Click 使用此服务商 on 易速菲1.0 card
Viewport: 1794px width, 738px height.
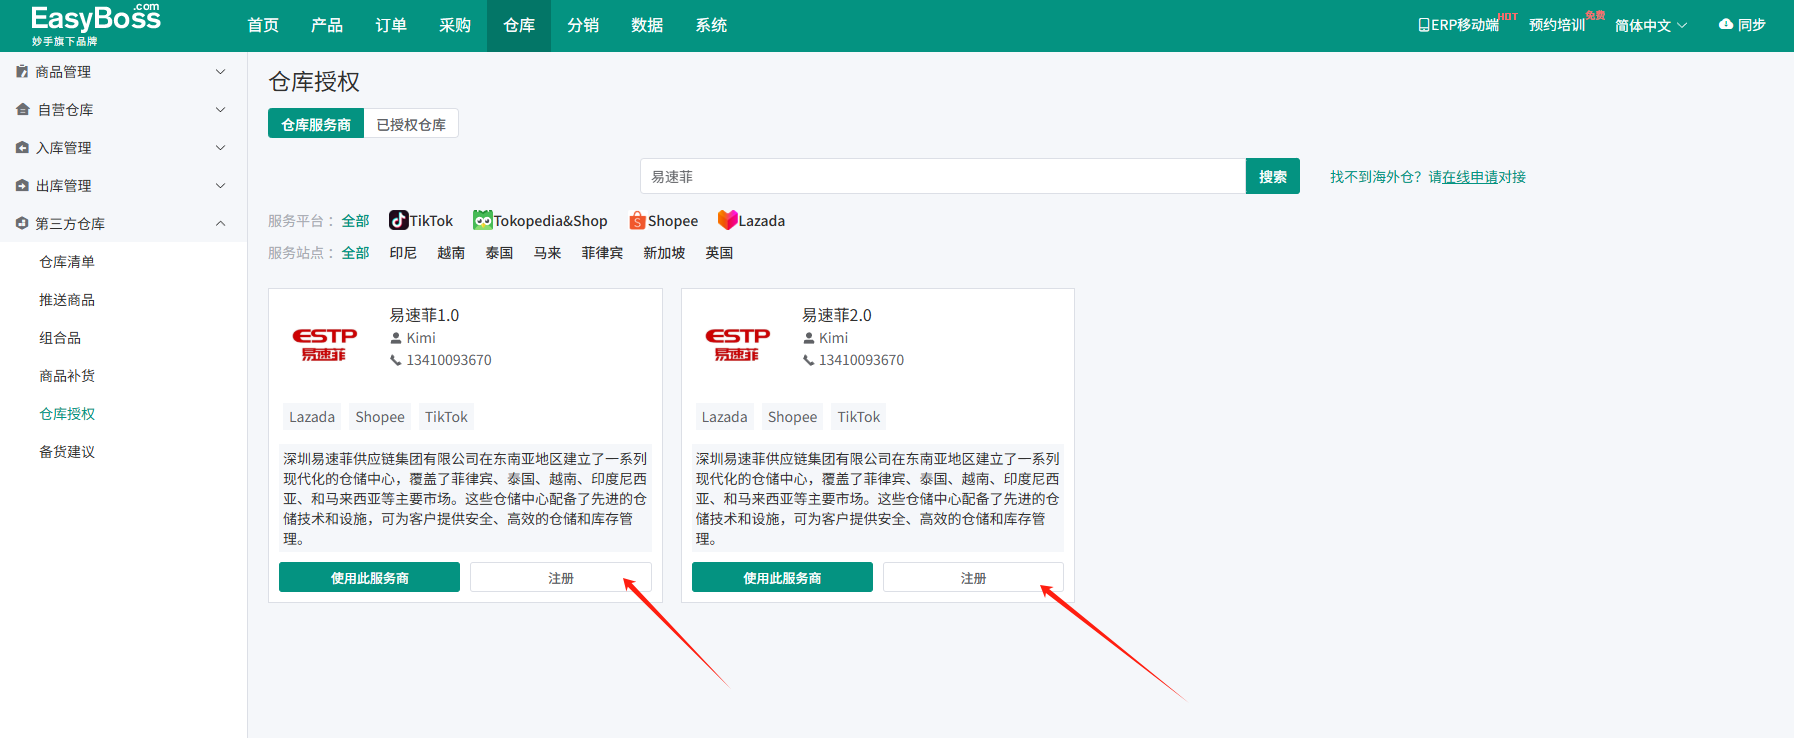pyautogui.click(x=369, y=577)
